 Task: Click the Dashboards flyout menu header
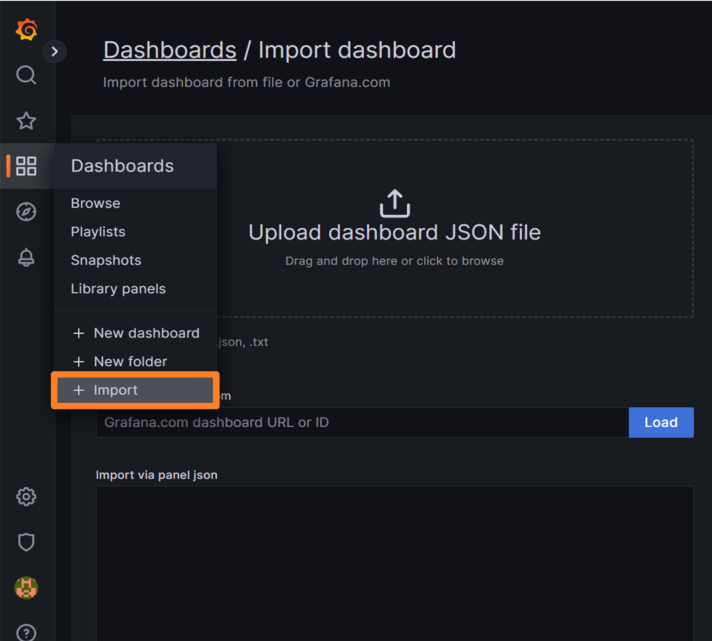coord(135,166)
